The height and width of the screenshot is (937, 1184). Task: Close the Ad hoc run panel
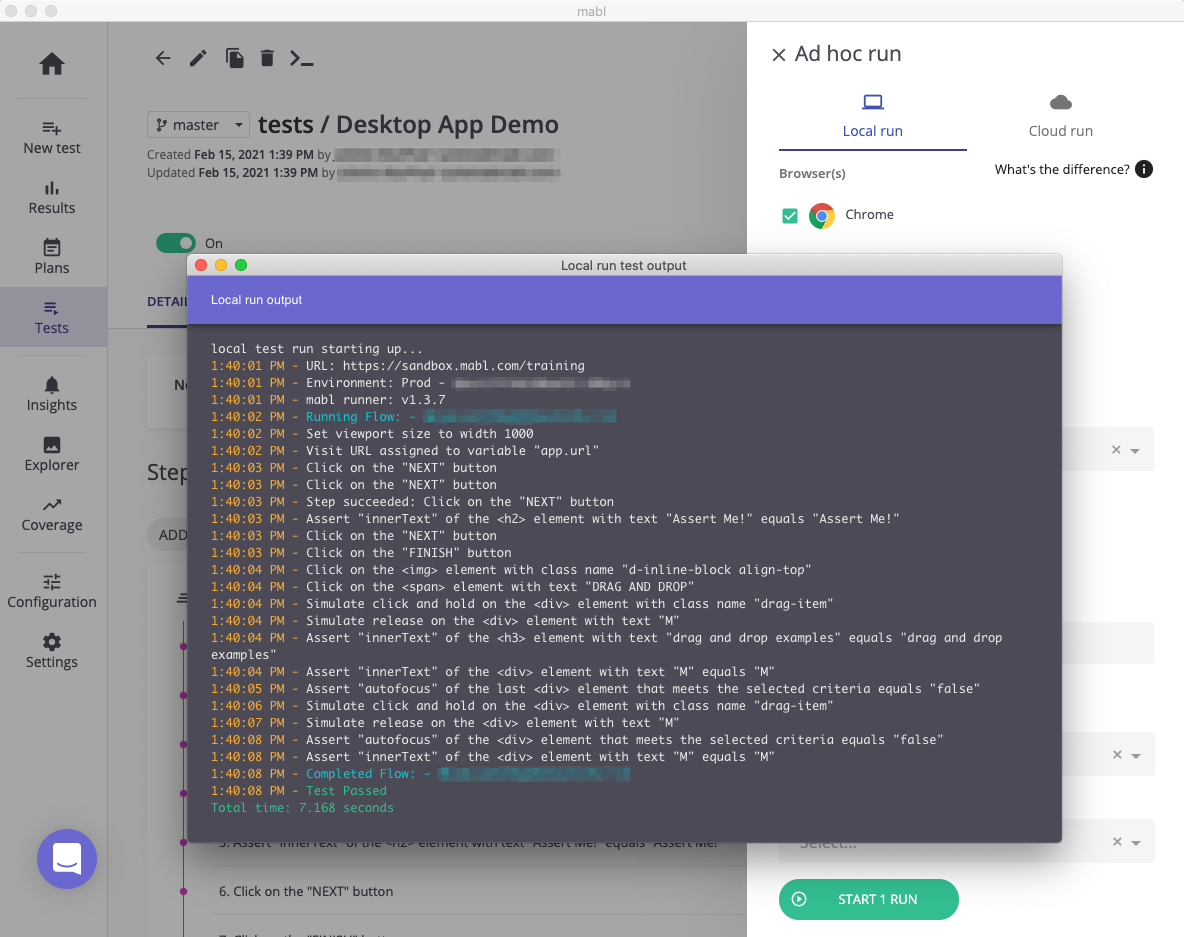tap(779, 54)
